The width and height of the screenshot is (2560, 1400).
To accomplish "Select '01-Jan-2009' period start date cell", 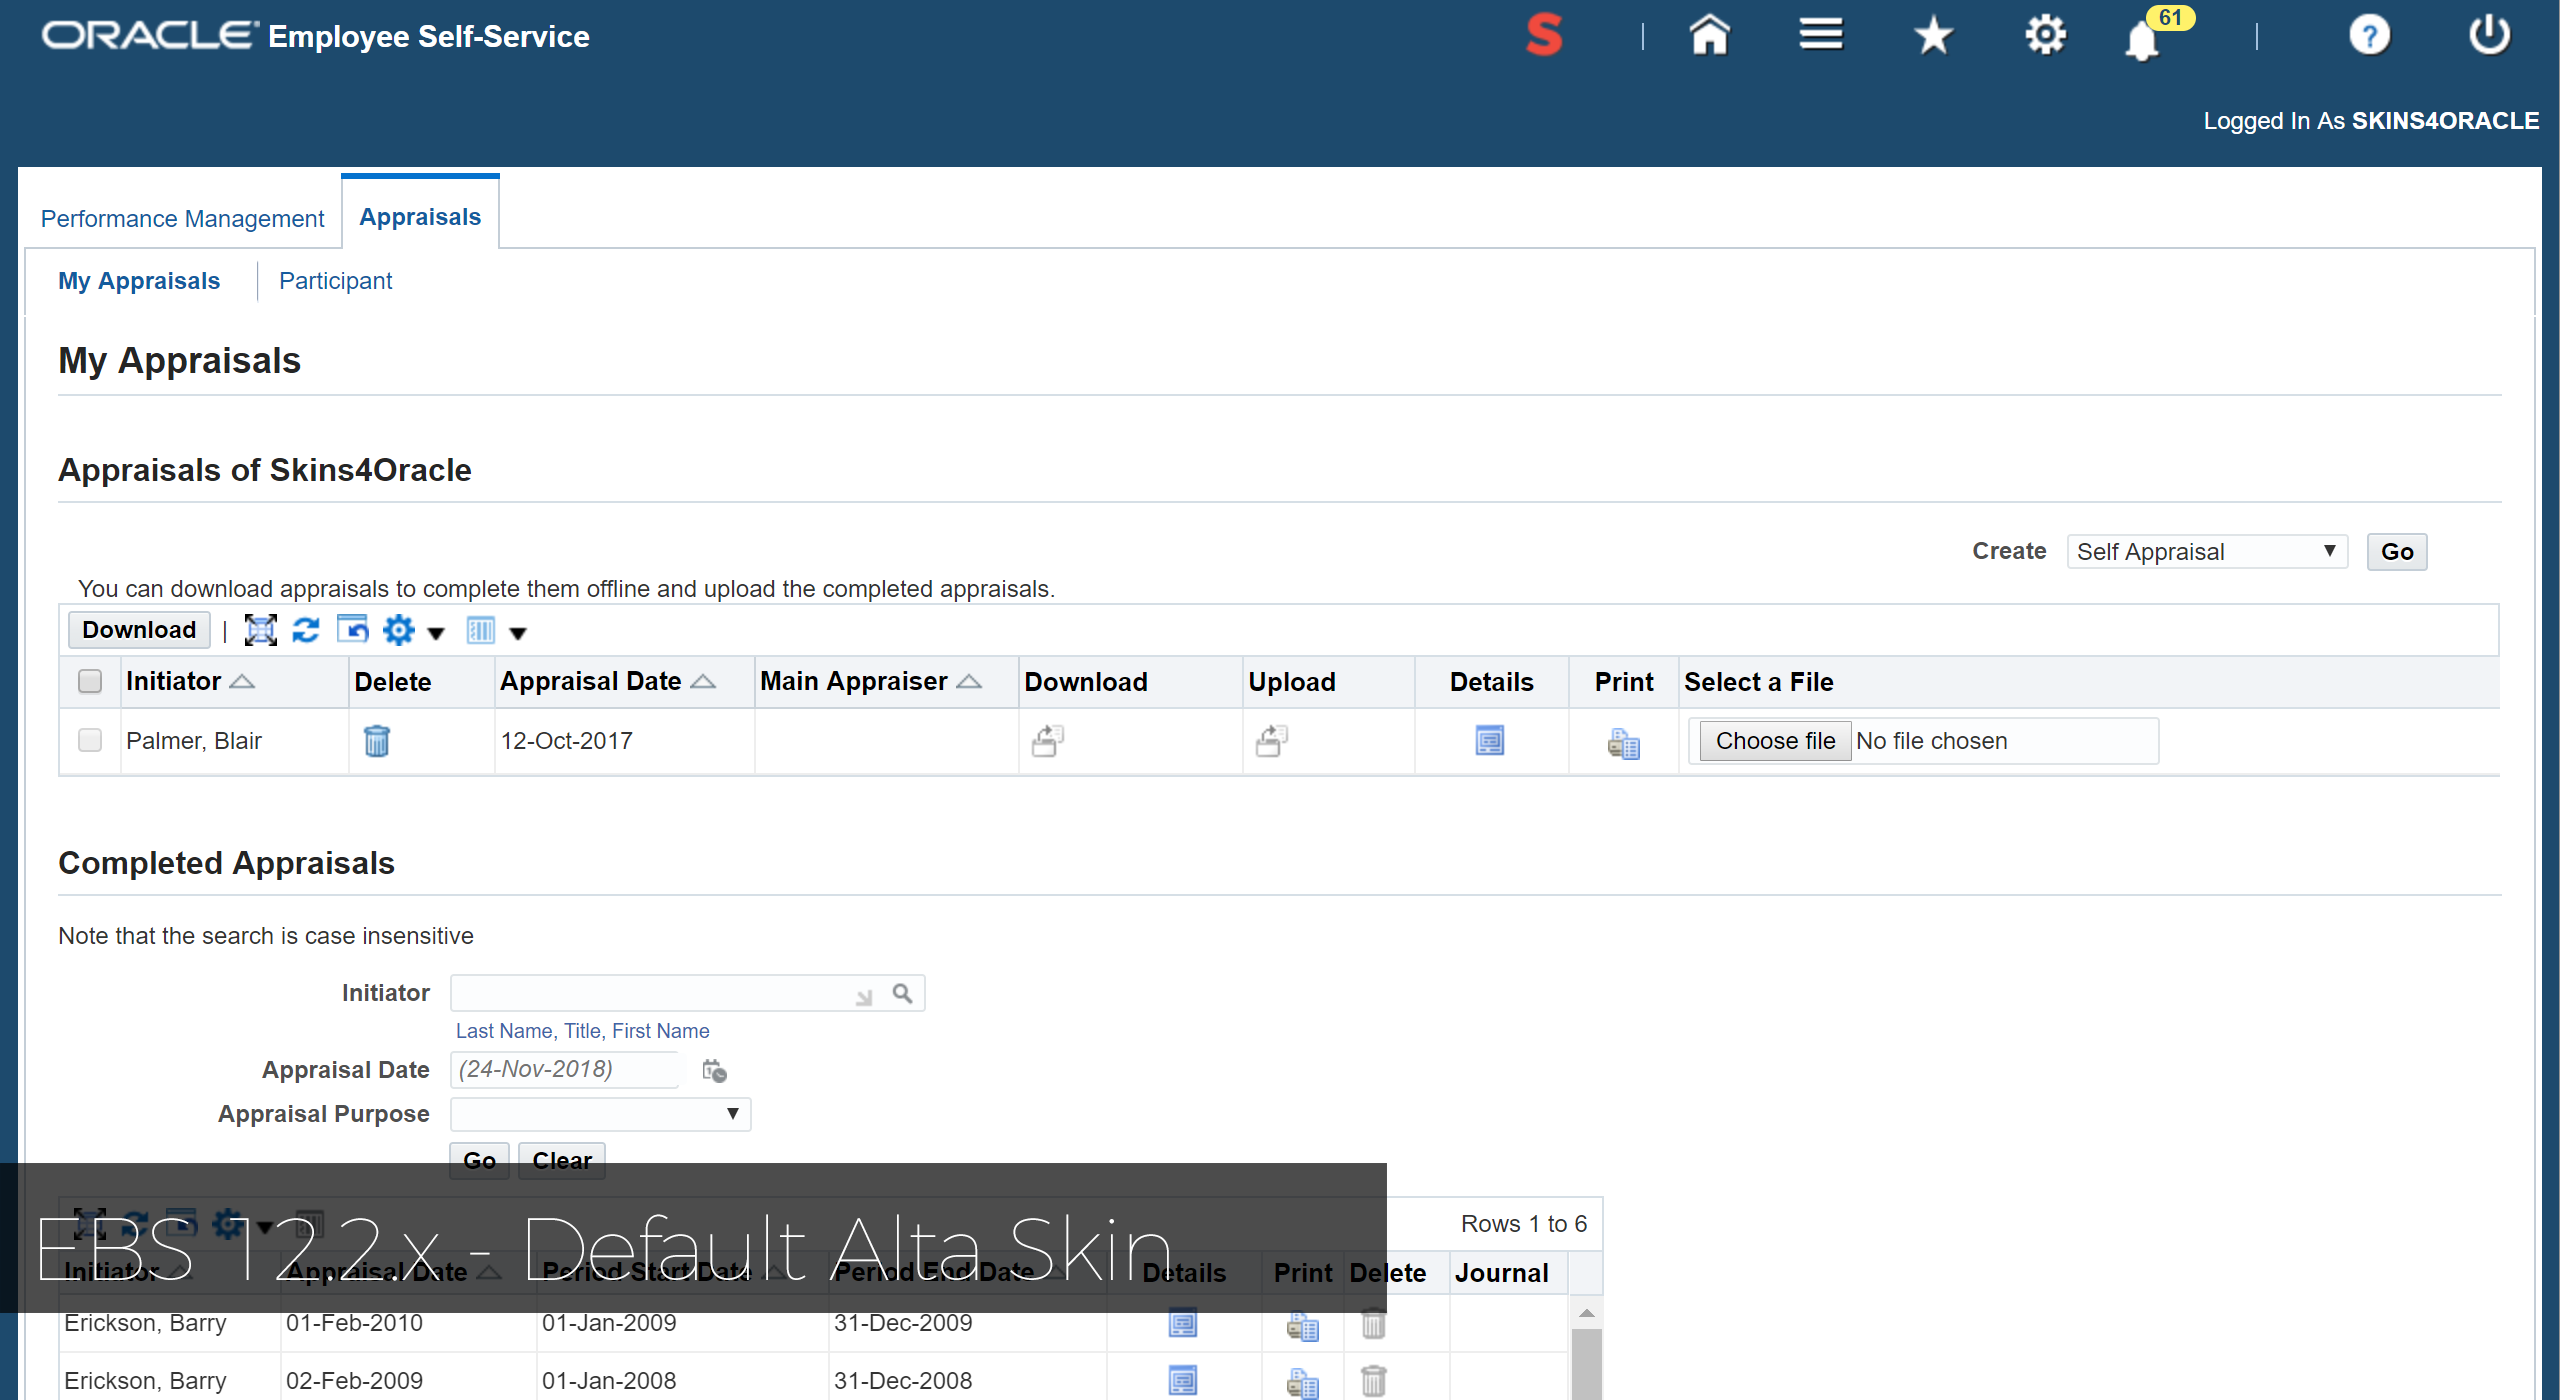I will coord(609,1323).
